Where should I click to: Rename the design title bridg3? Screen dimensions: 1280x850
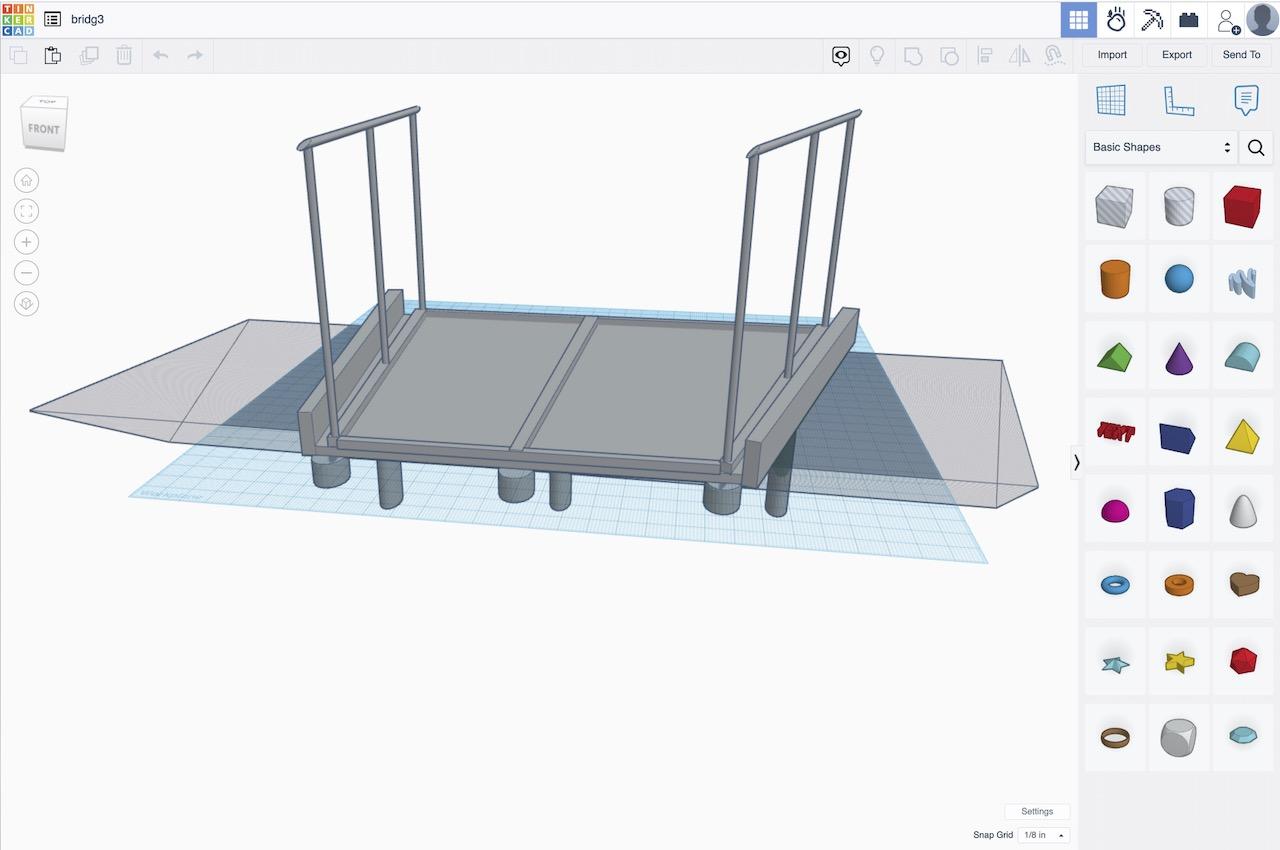pos(87,19)
